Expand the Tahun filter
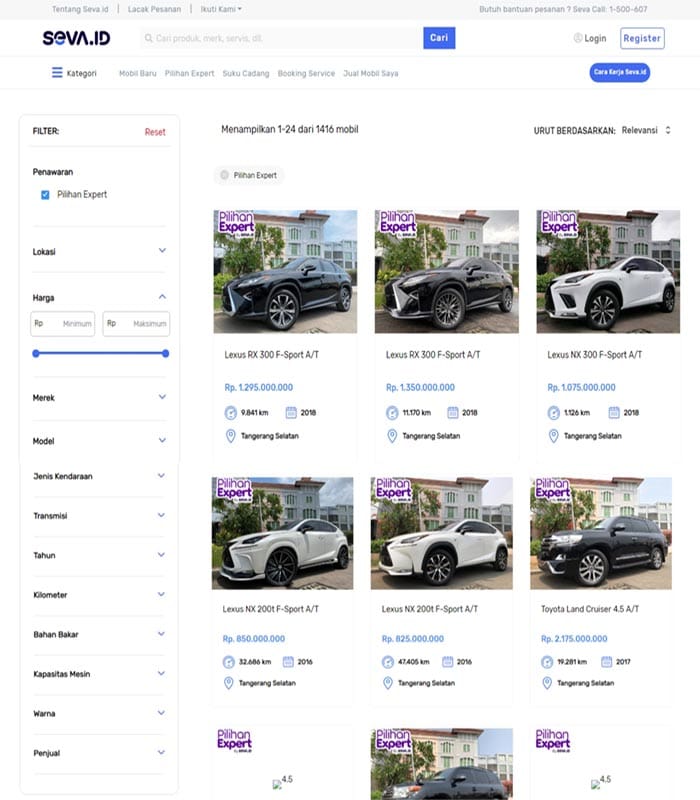 tap(161, 555)
